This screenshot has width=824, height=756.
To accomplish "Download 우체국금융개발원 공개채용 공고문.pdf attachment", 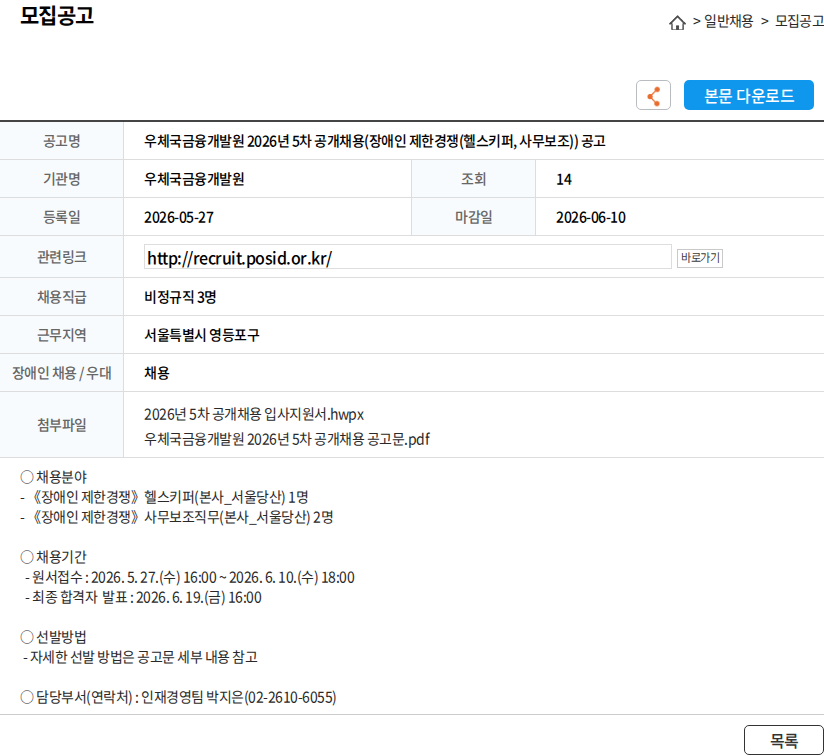I will pos(287,439).
